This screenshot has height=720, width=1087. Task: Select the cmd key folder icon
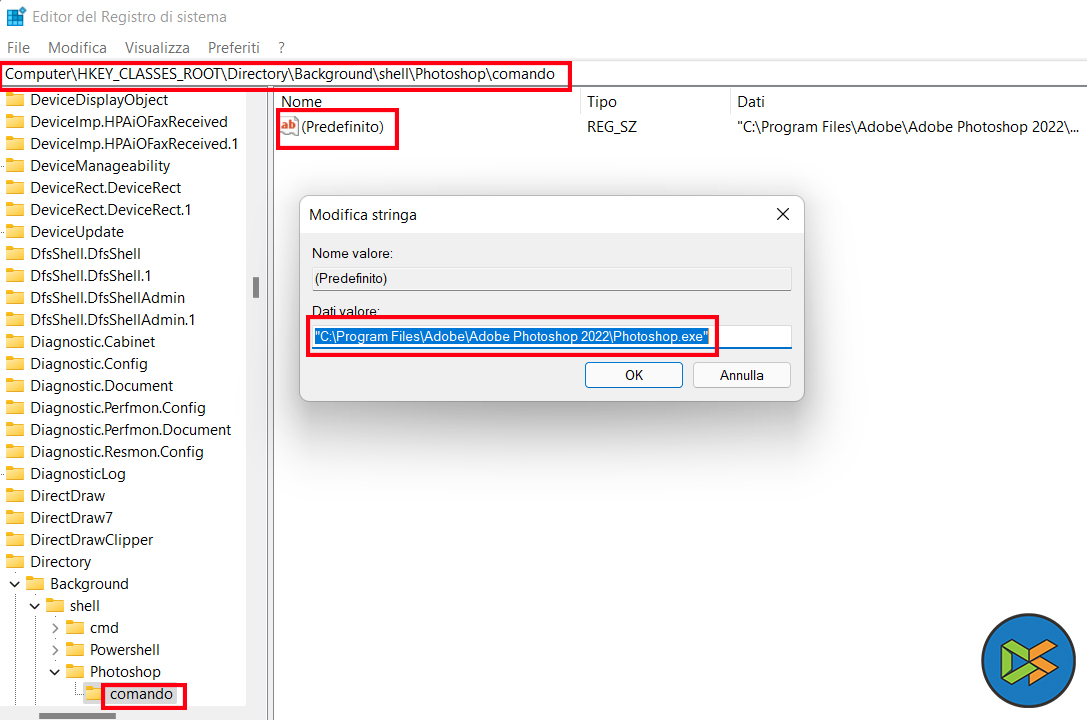75,627
